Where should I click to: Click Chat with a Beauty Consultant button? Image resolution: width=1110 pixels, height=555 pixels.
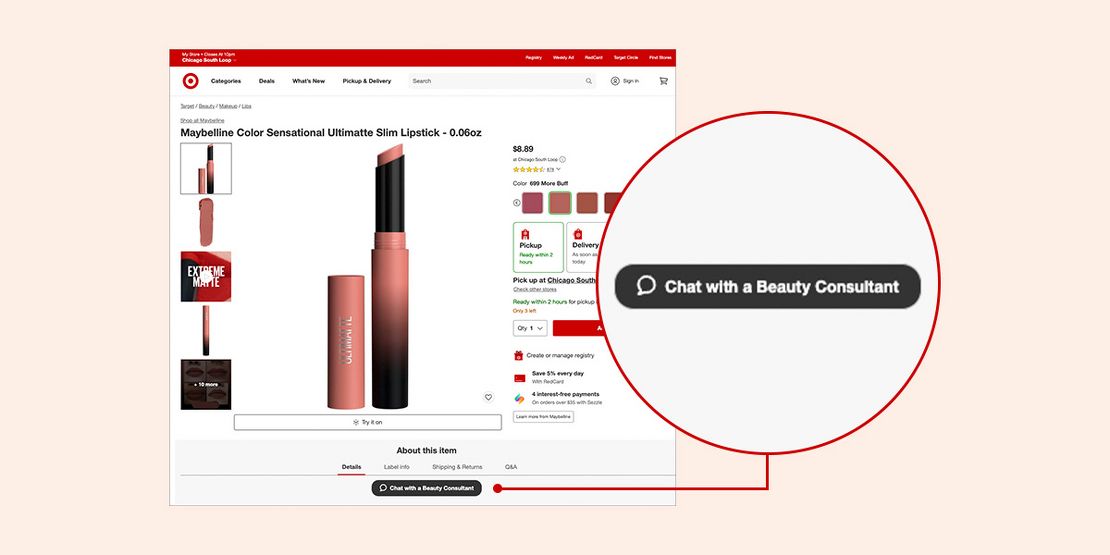(427, 488)
